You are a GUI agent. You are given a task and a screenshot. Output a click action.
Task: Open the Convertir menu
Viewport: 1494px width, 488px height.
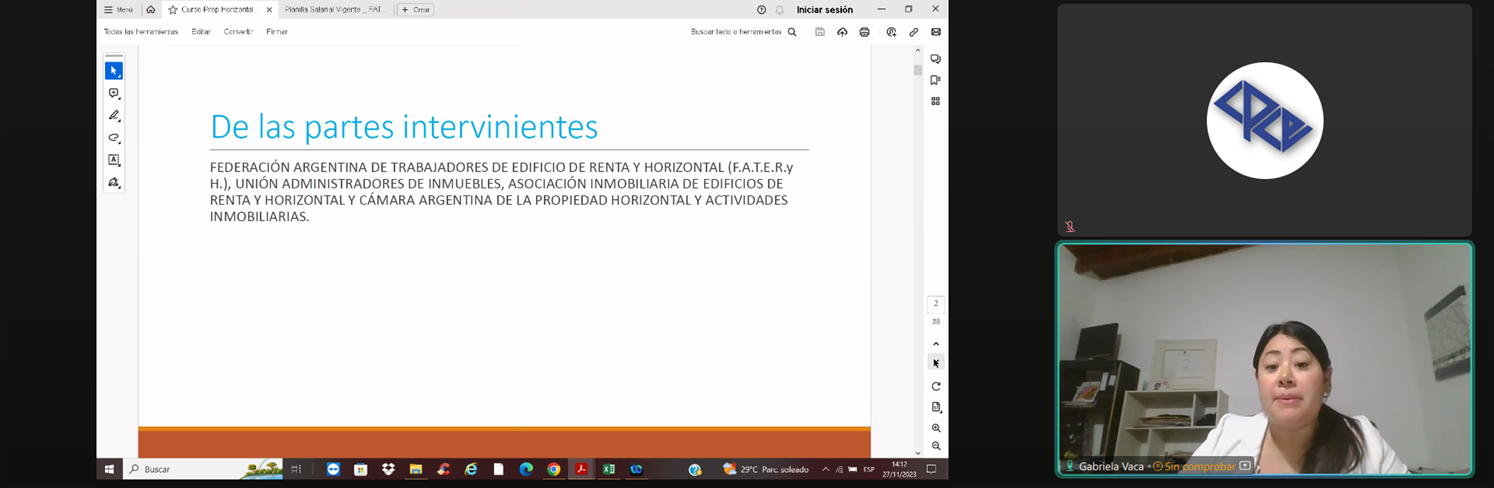tap(238, 32)
